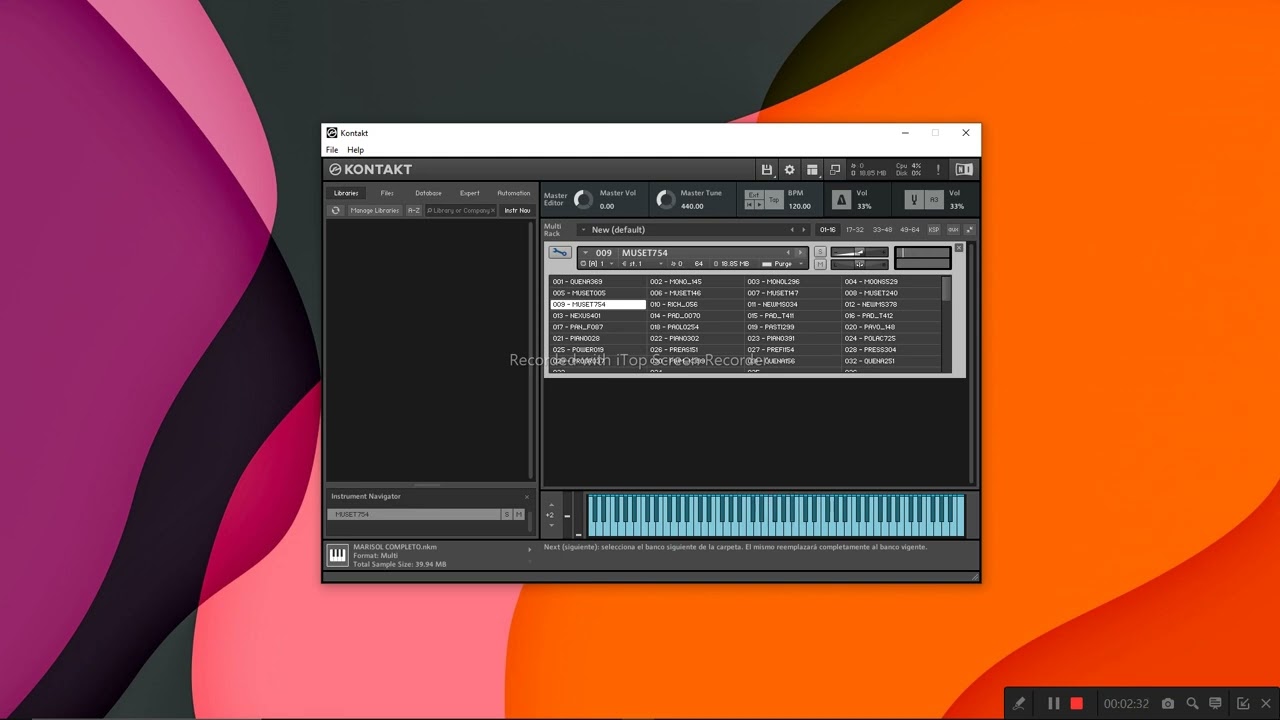
Task: Toggle minimized view icon
Action: pyautogui.click(x=835, y=170)
